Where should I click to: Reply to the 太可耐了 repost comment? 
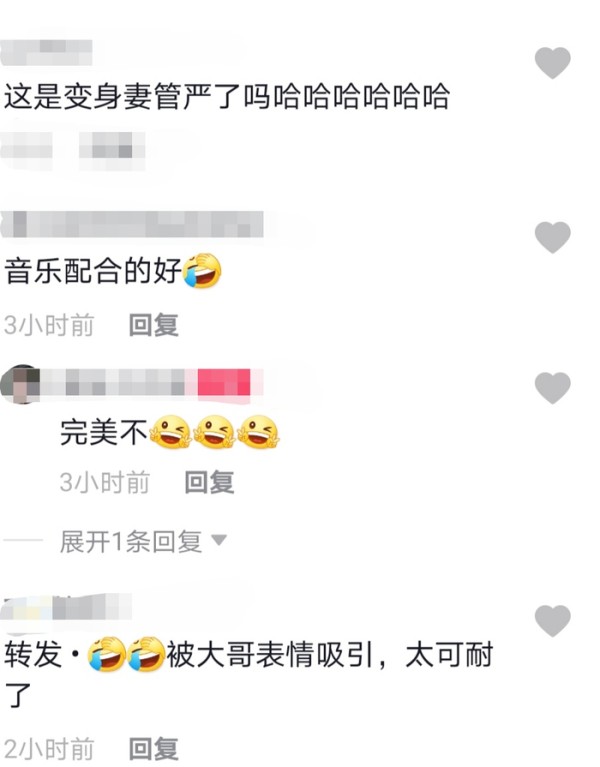[x=154, y=749]
